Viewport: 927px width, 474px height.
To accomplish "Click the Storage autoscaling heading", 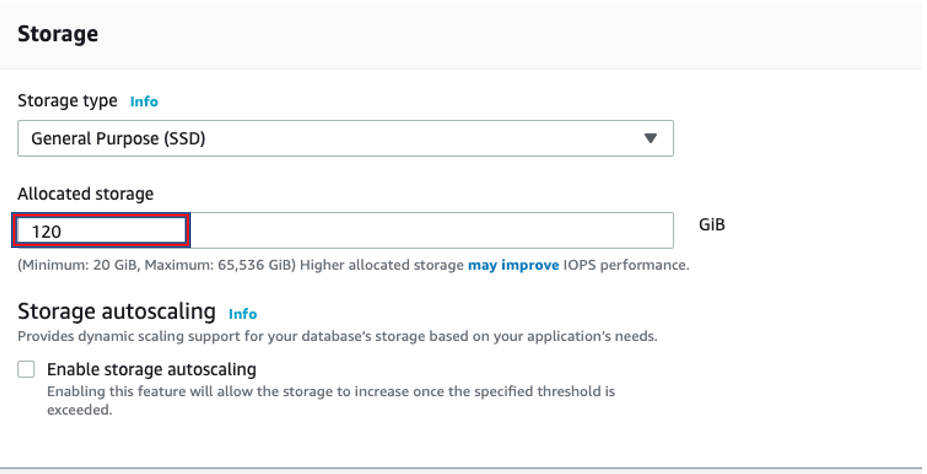I will pos(117,312).
